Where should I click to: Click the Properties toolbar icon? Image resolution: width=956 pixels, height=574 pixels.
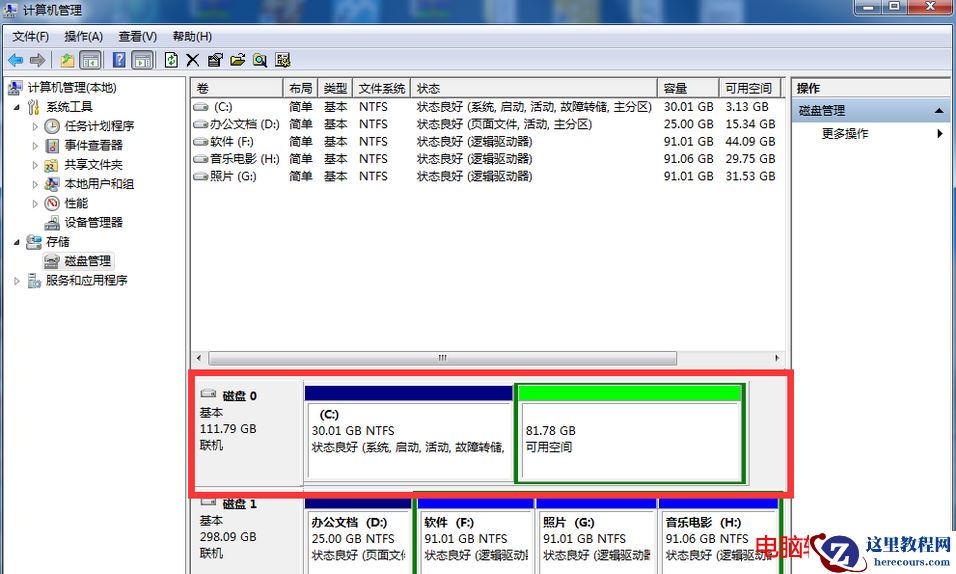tap(214, 60)
